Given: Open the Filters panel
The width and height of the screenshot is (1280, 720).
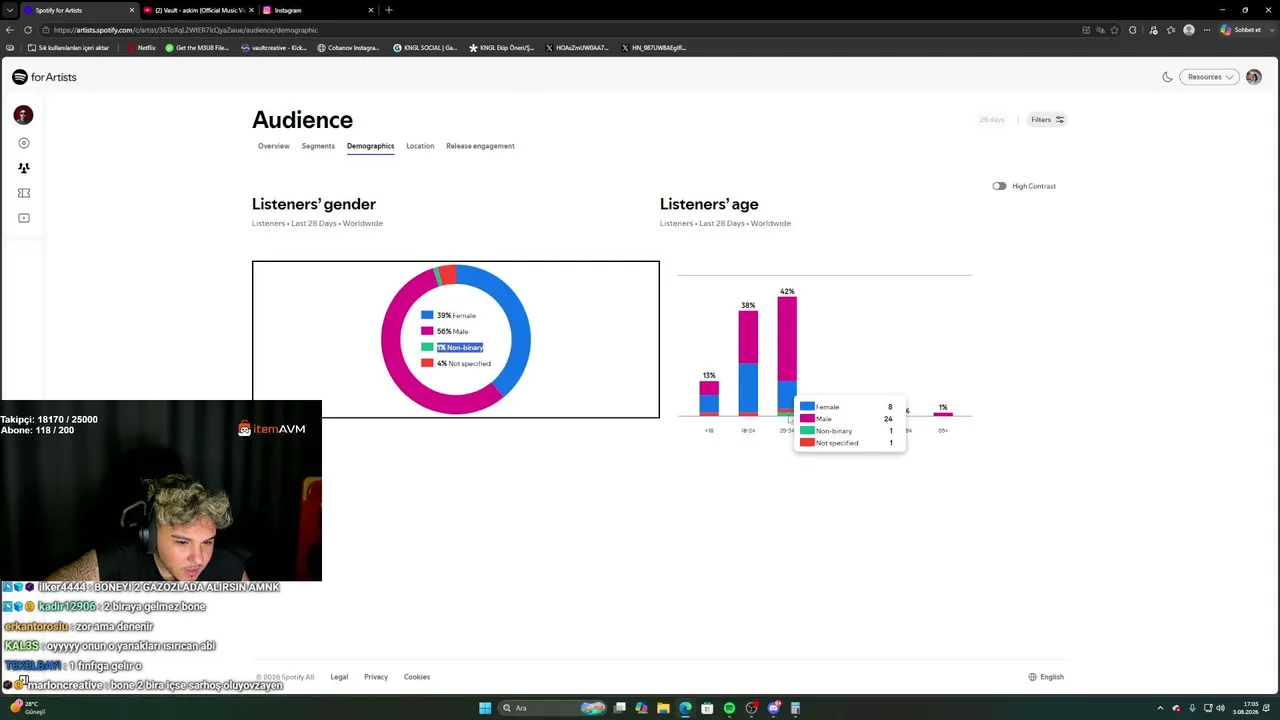Looking at the screenshot, I should click(1047, 120).
